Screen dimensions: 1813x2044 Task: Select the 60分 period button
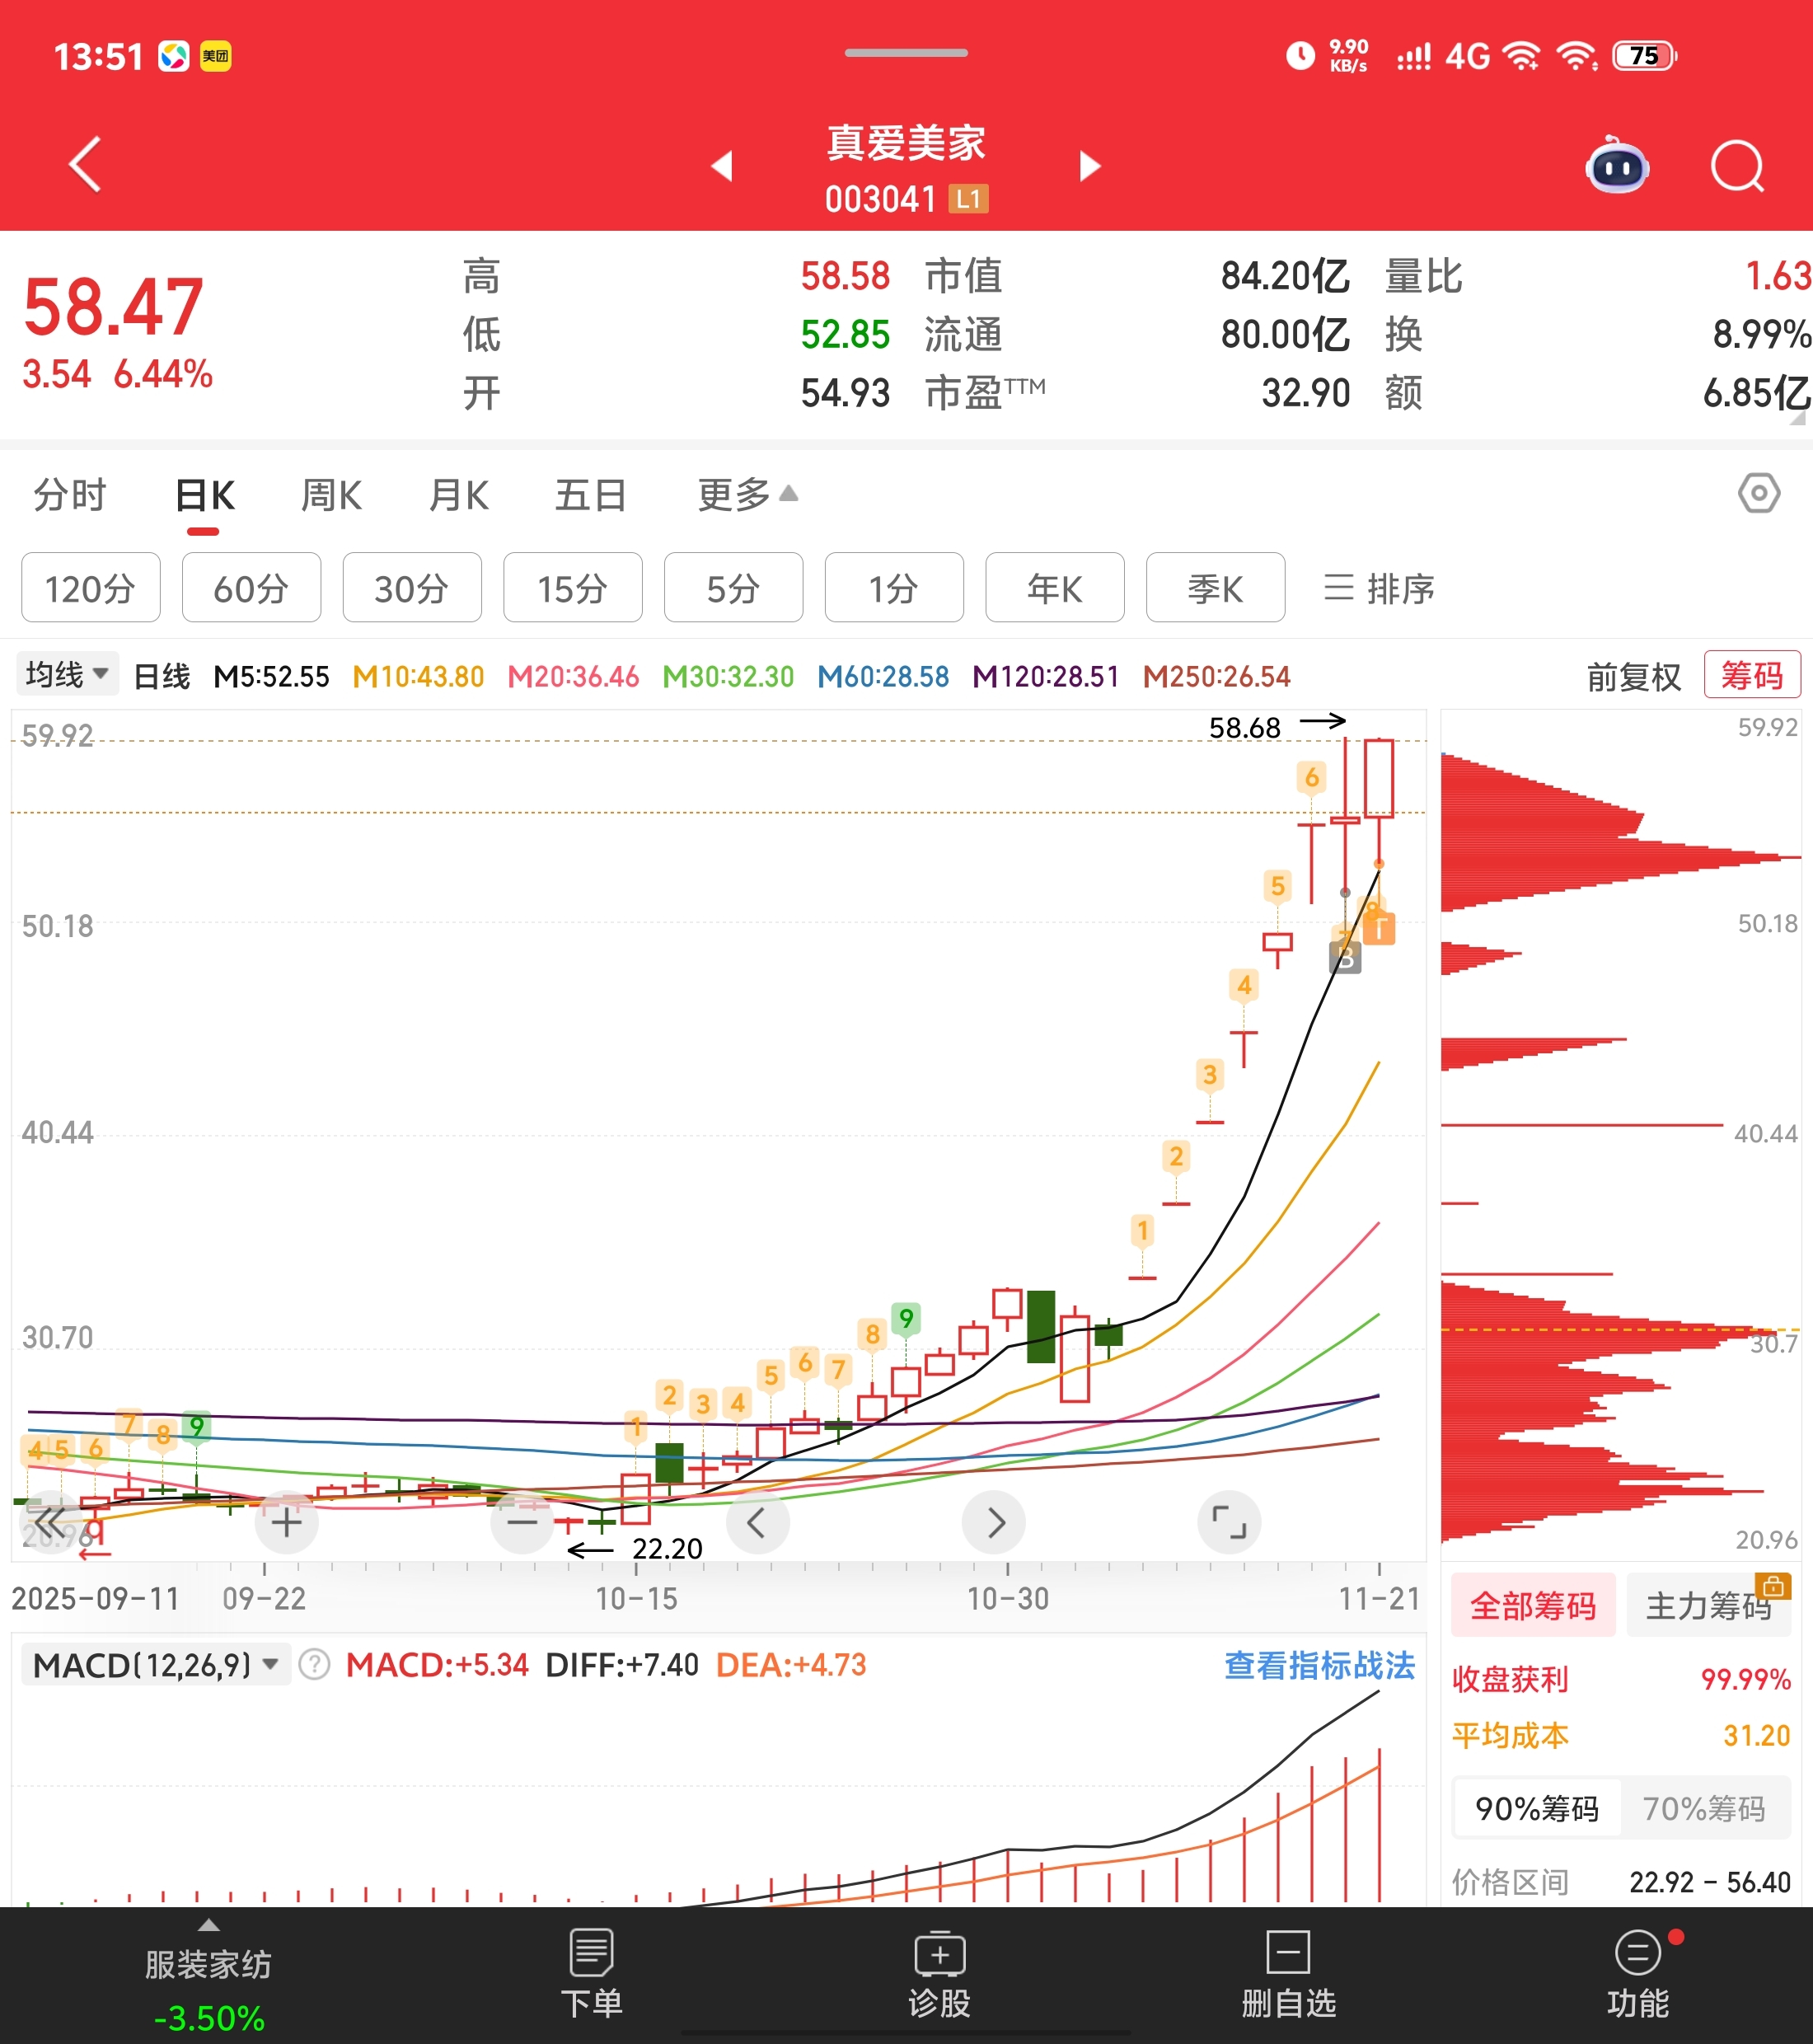[251, 589]
